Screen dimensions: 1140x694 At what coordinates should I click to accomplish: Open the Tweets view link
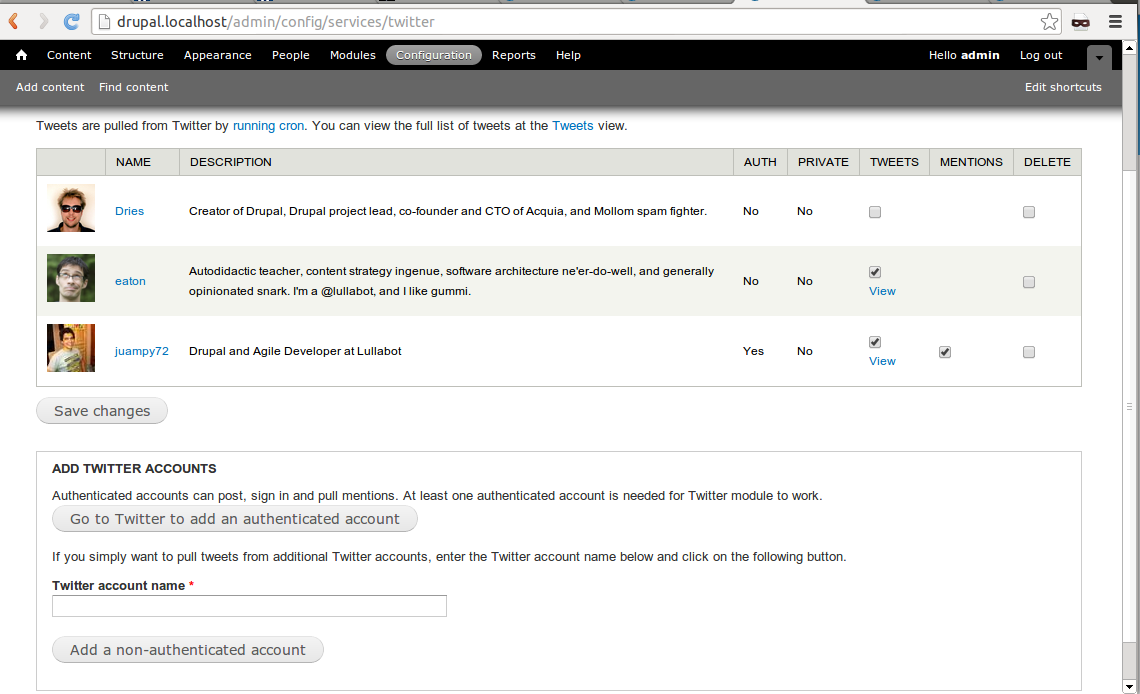pyautogui.click(x=573, y=126)
